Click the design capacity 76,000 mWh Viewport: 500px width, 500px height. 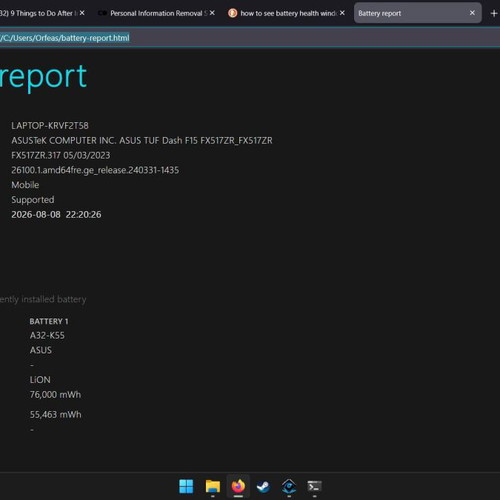tap(55, 395)
